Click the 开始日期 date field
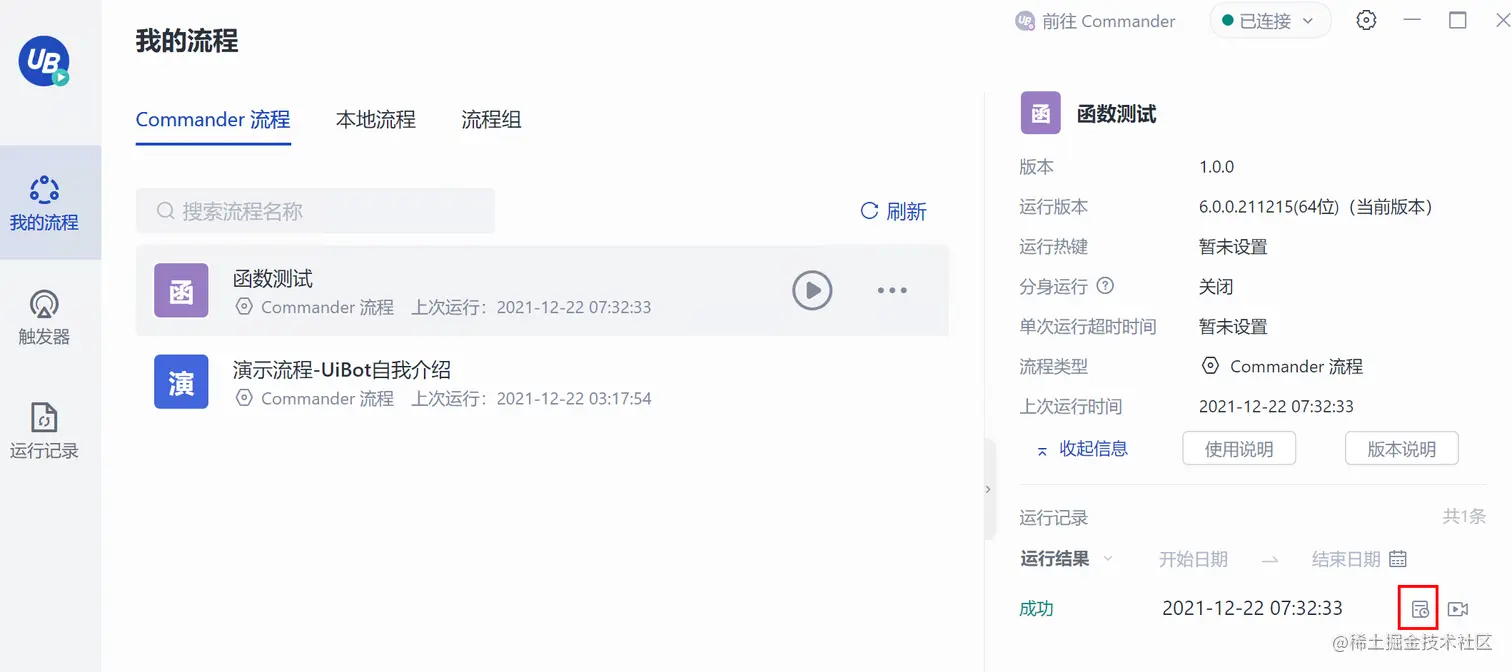 coord(1193,560)
